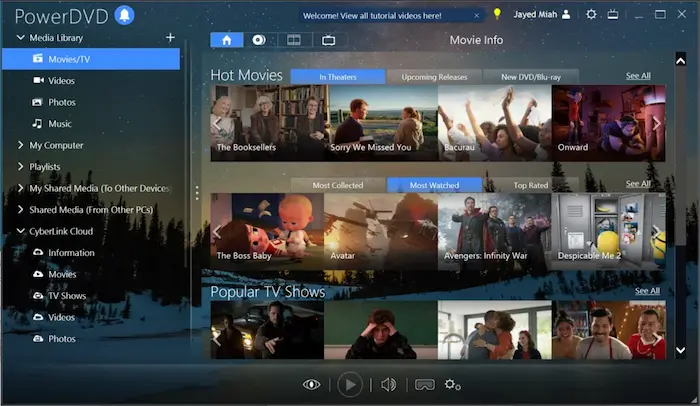Enter VR headset mode

[424, 384]
